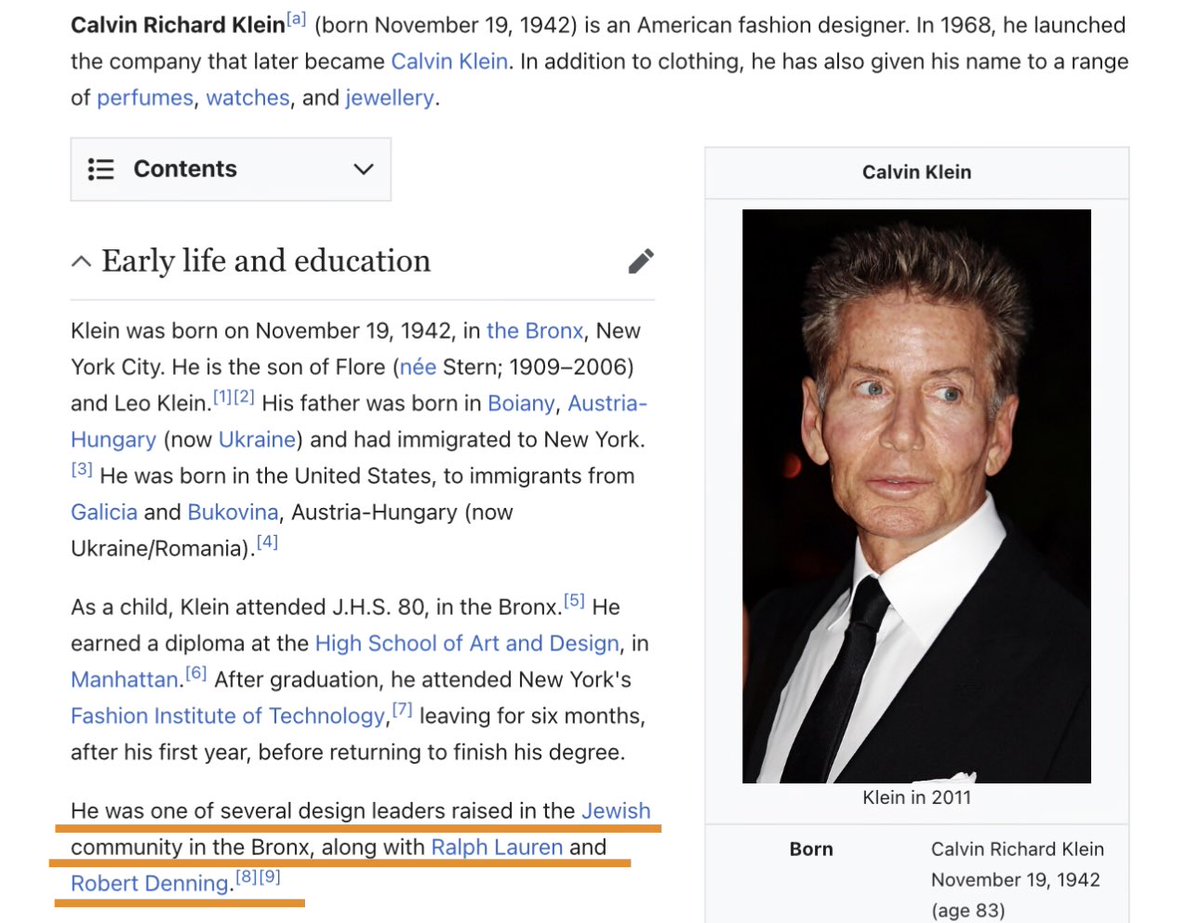This screenshot has width=1200, height=923.
Task: Open the Calvin Klein infobox photo
Action: click(916, 496)
